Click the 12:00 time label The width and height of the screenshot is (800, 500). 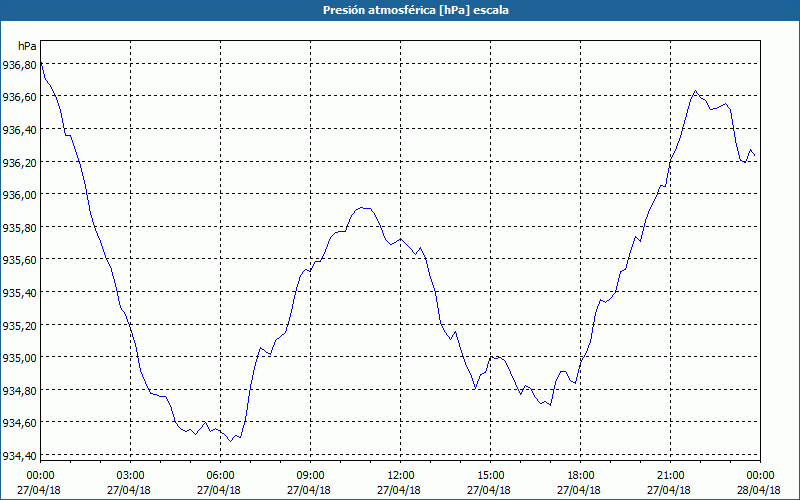pos(401,476)
